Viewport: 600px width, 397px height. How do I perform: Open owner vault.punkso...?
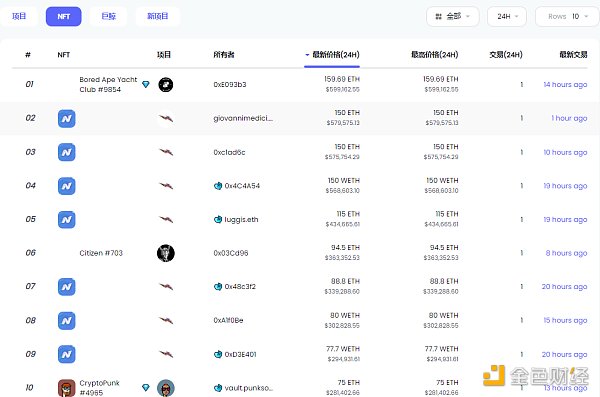[249, 388]
